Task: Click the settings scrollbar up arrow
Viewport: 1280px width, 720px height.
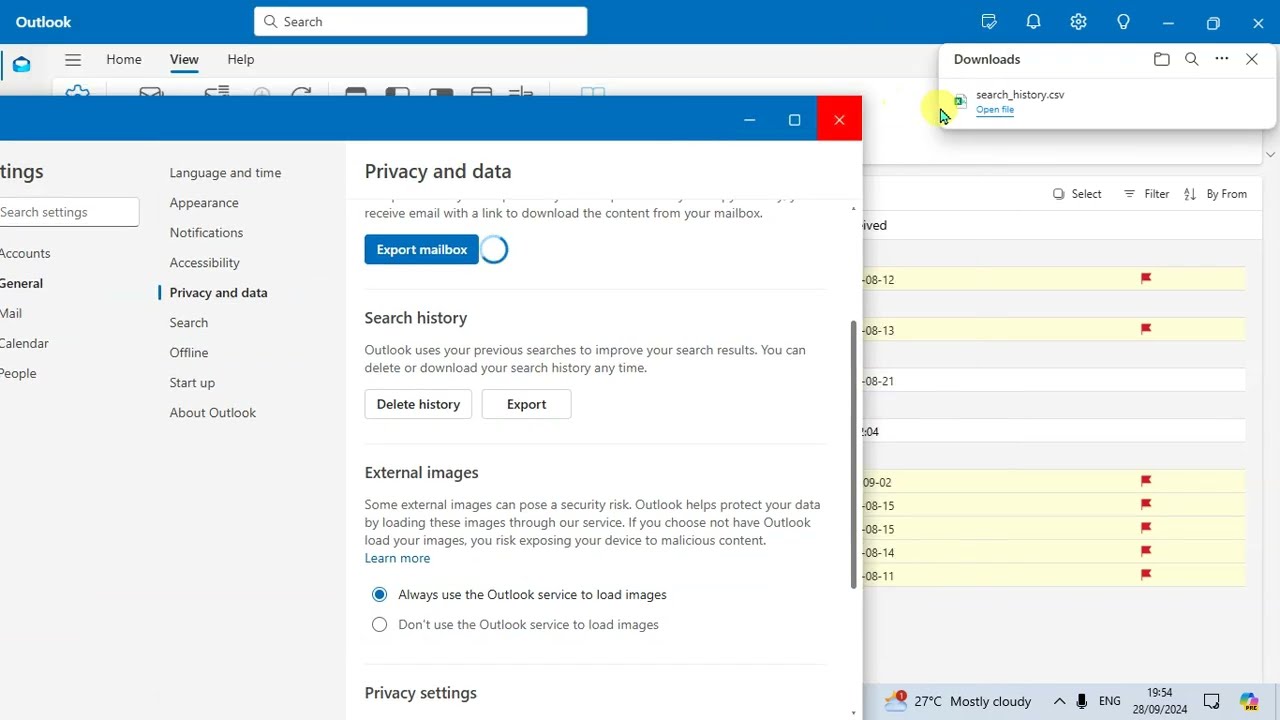Action: [853, 208]
